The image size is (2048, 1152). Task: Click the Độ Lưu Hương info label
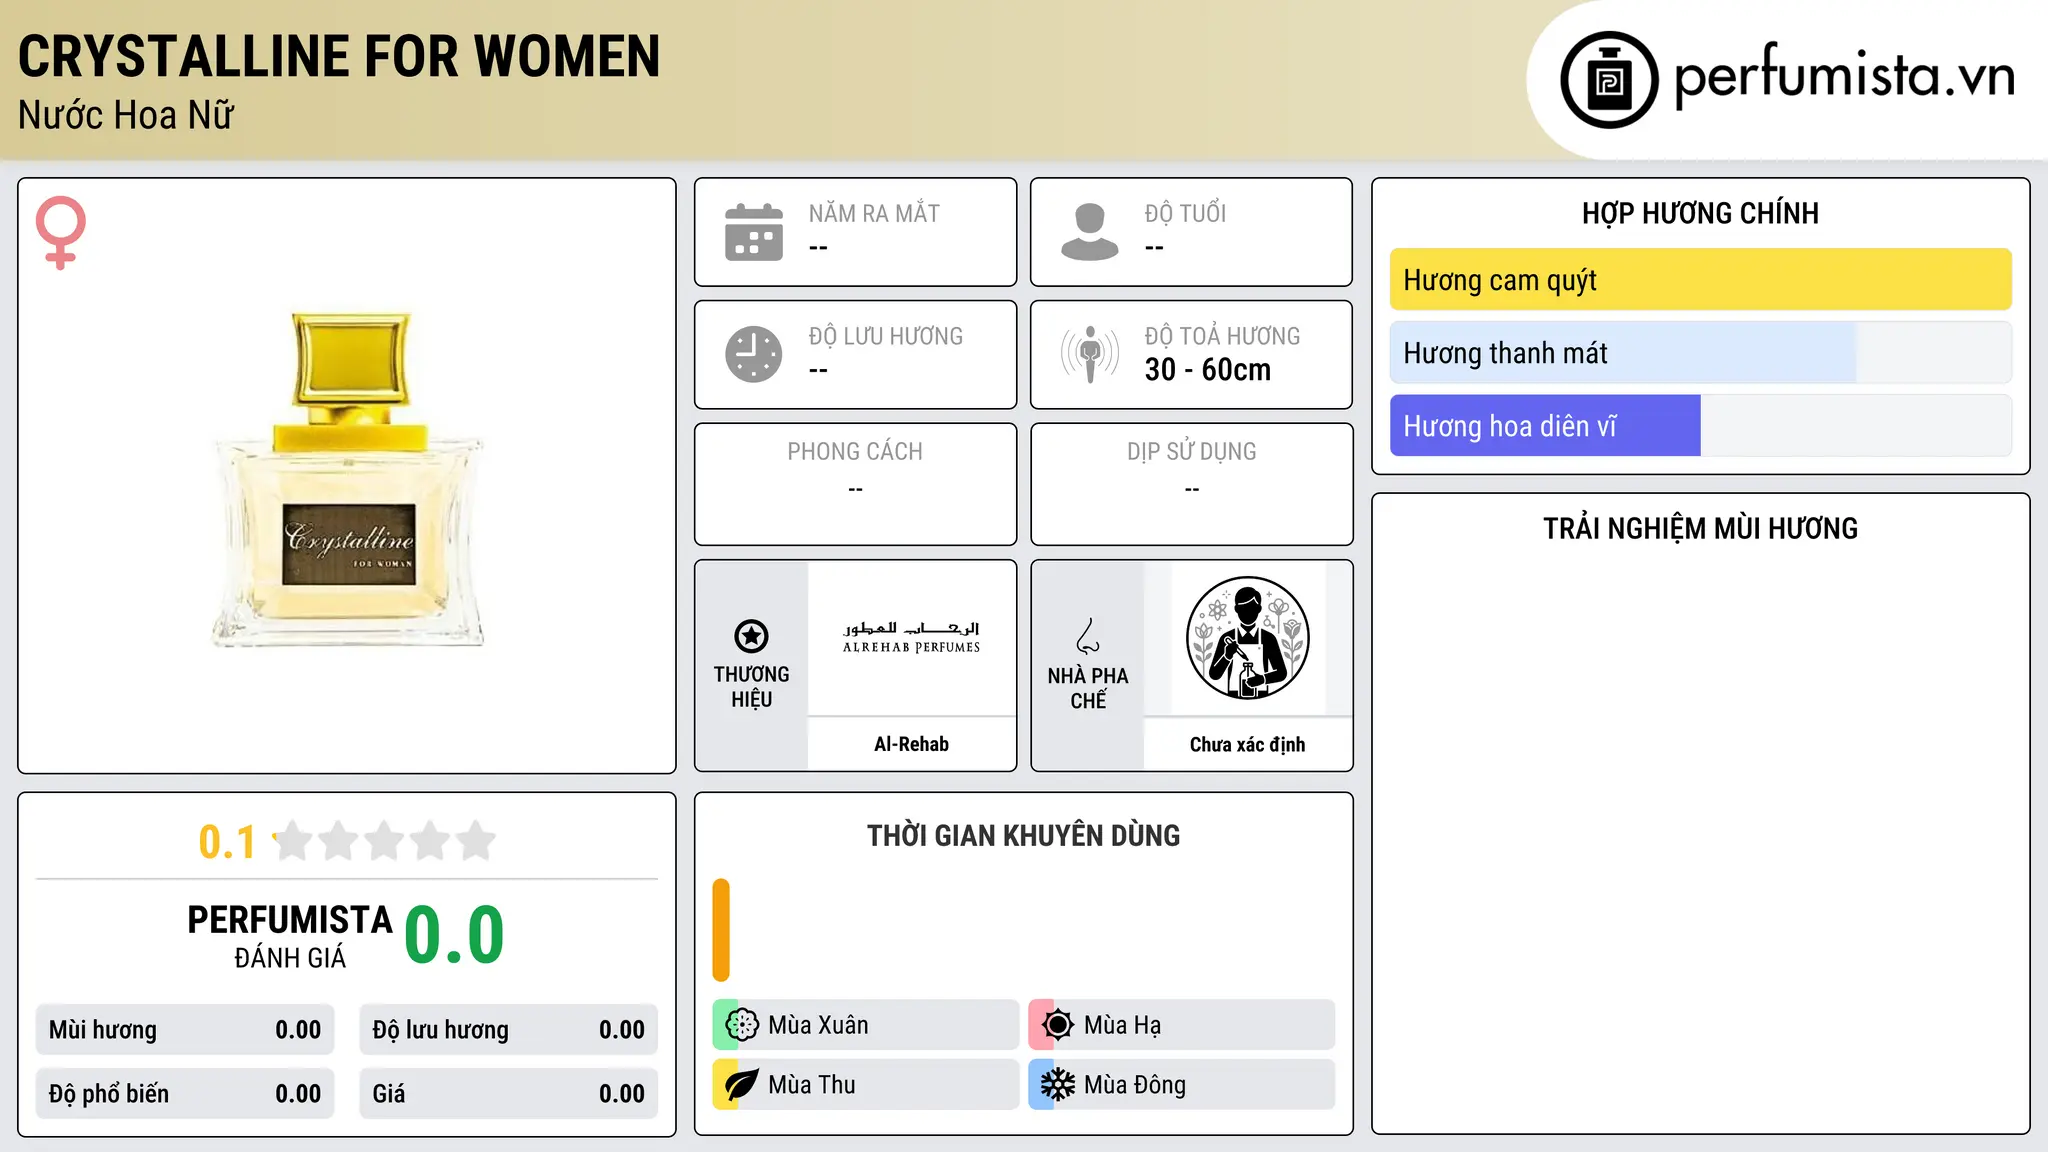(x=885, y=336)
